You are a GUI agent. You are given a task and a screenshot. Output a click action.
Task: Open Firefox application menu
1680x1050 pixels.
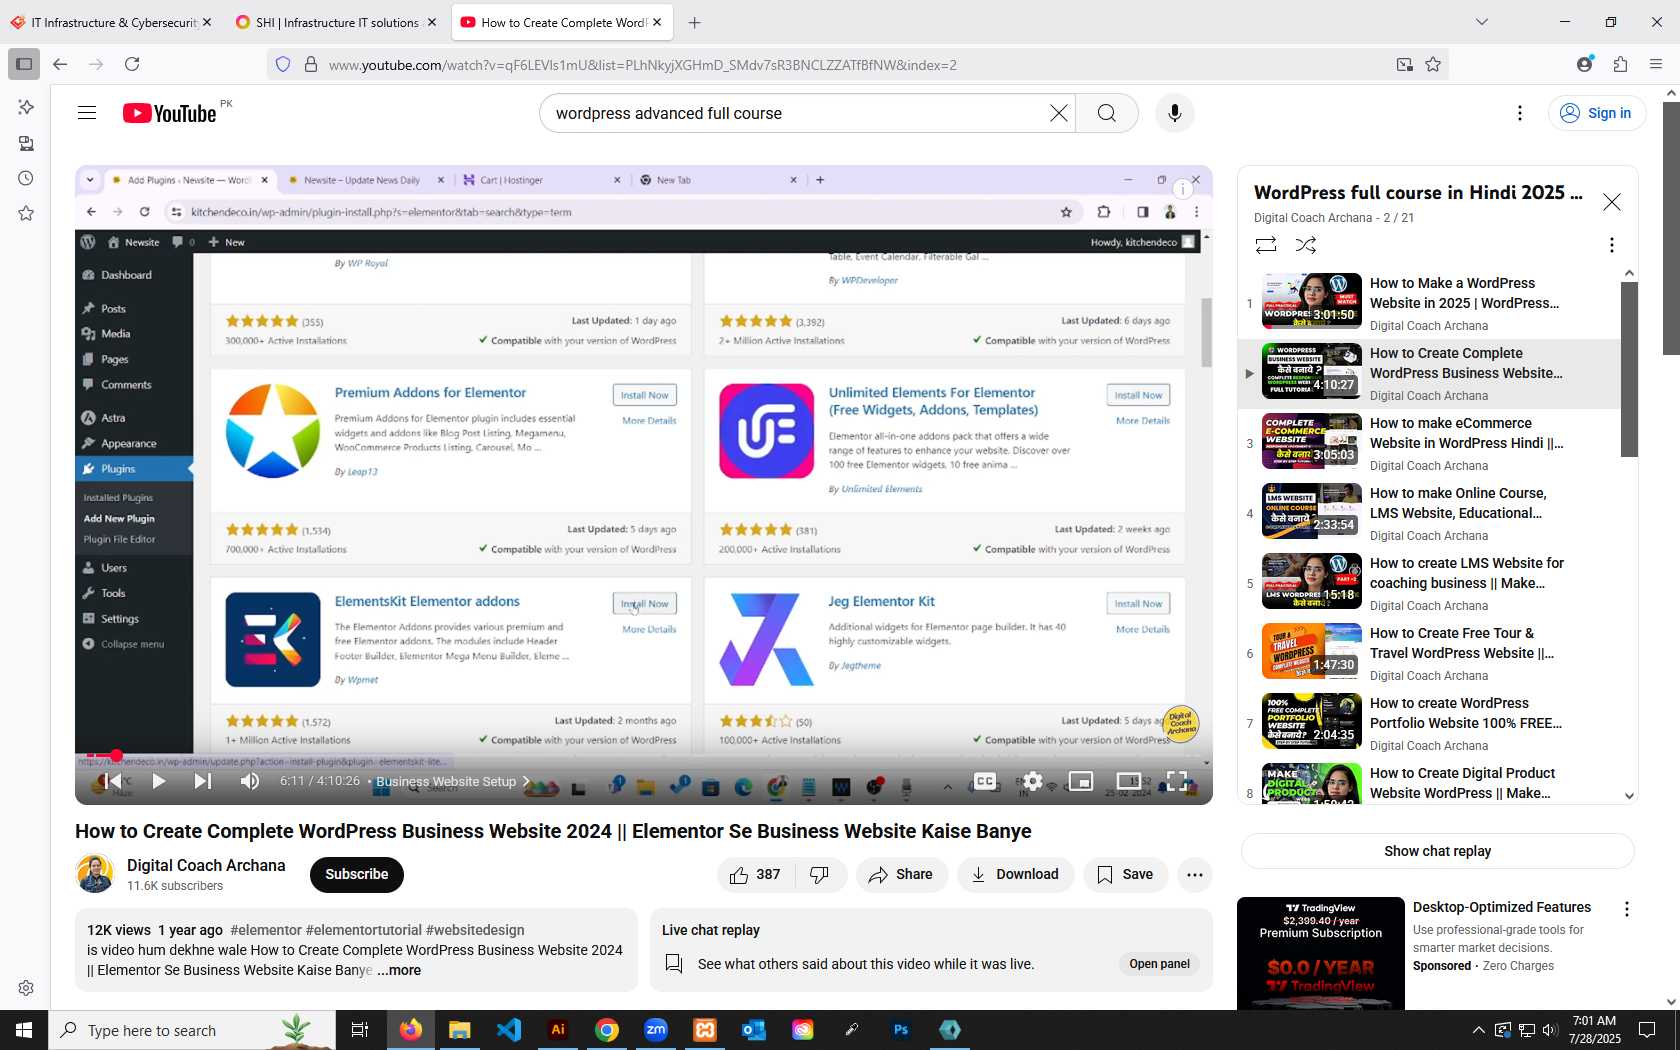coord(1656,64)
